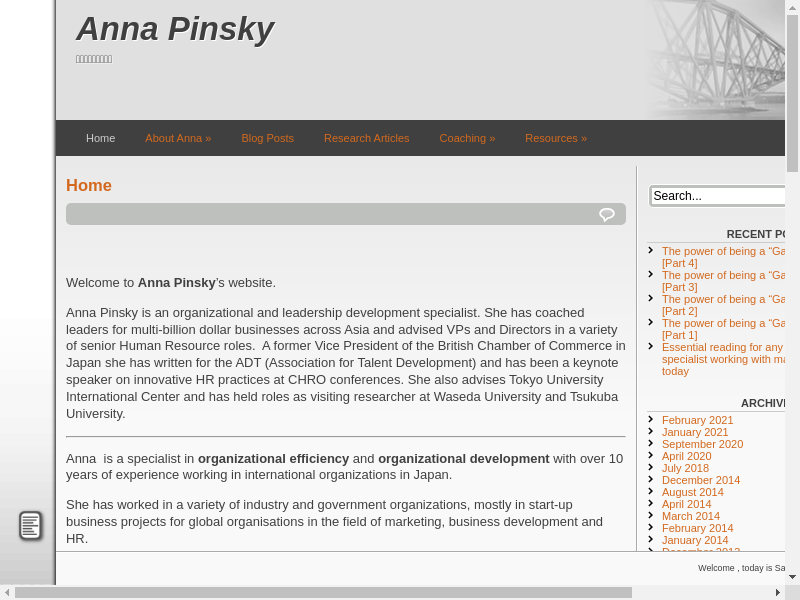Click the Search input field
800x600 pixels.
(x=718, y=196)
